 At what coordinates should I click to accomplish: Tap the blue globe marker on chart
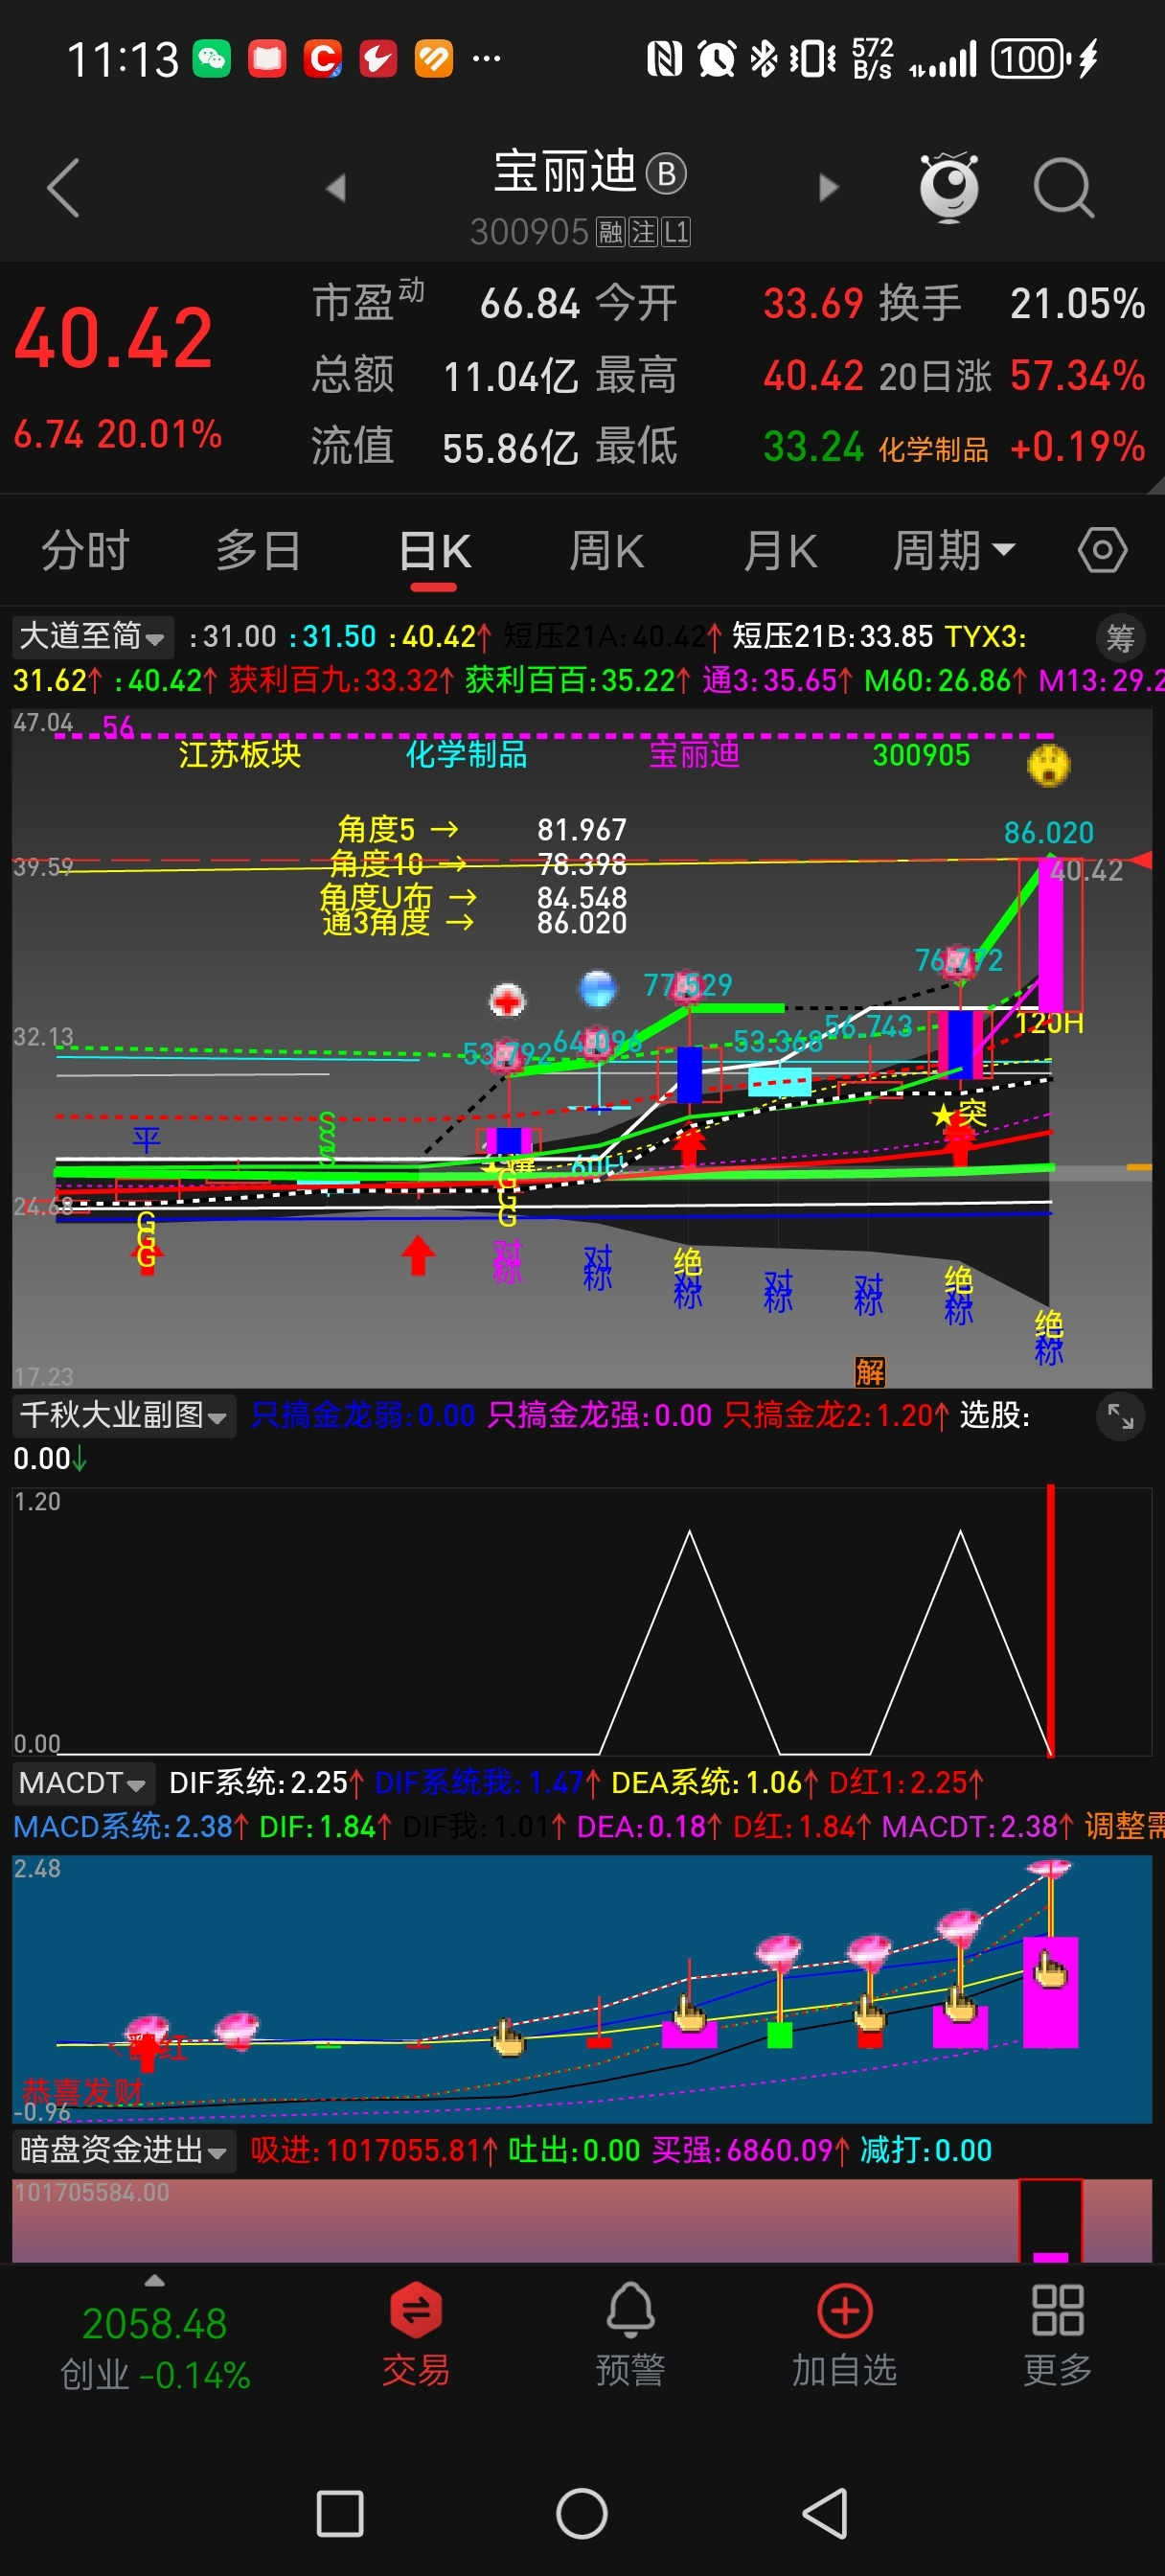coord(598,988)
